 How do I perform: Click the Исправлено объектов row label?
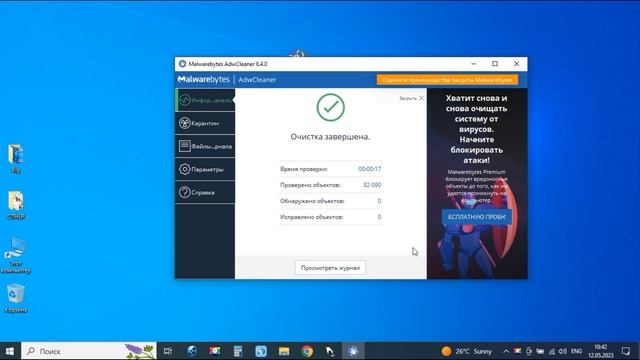pos(311,217)
